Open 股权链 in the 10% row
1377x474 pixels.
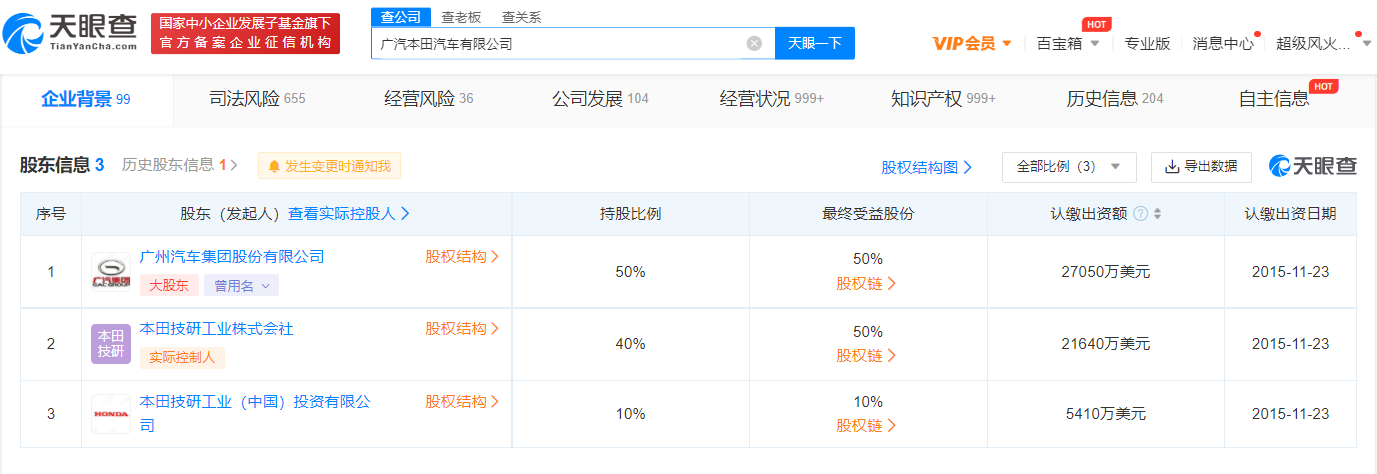(867, 426)
